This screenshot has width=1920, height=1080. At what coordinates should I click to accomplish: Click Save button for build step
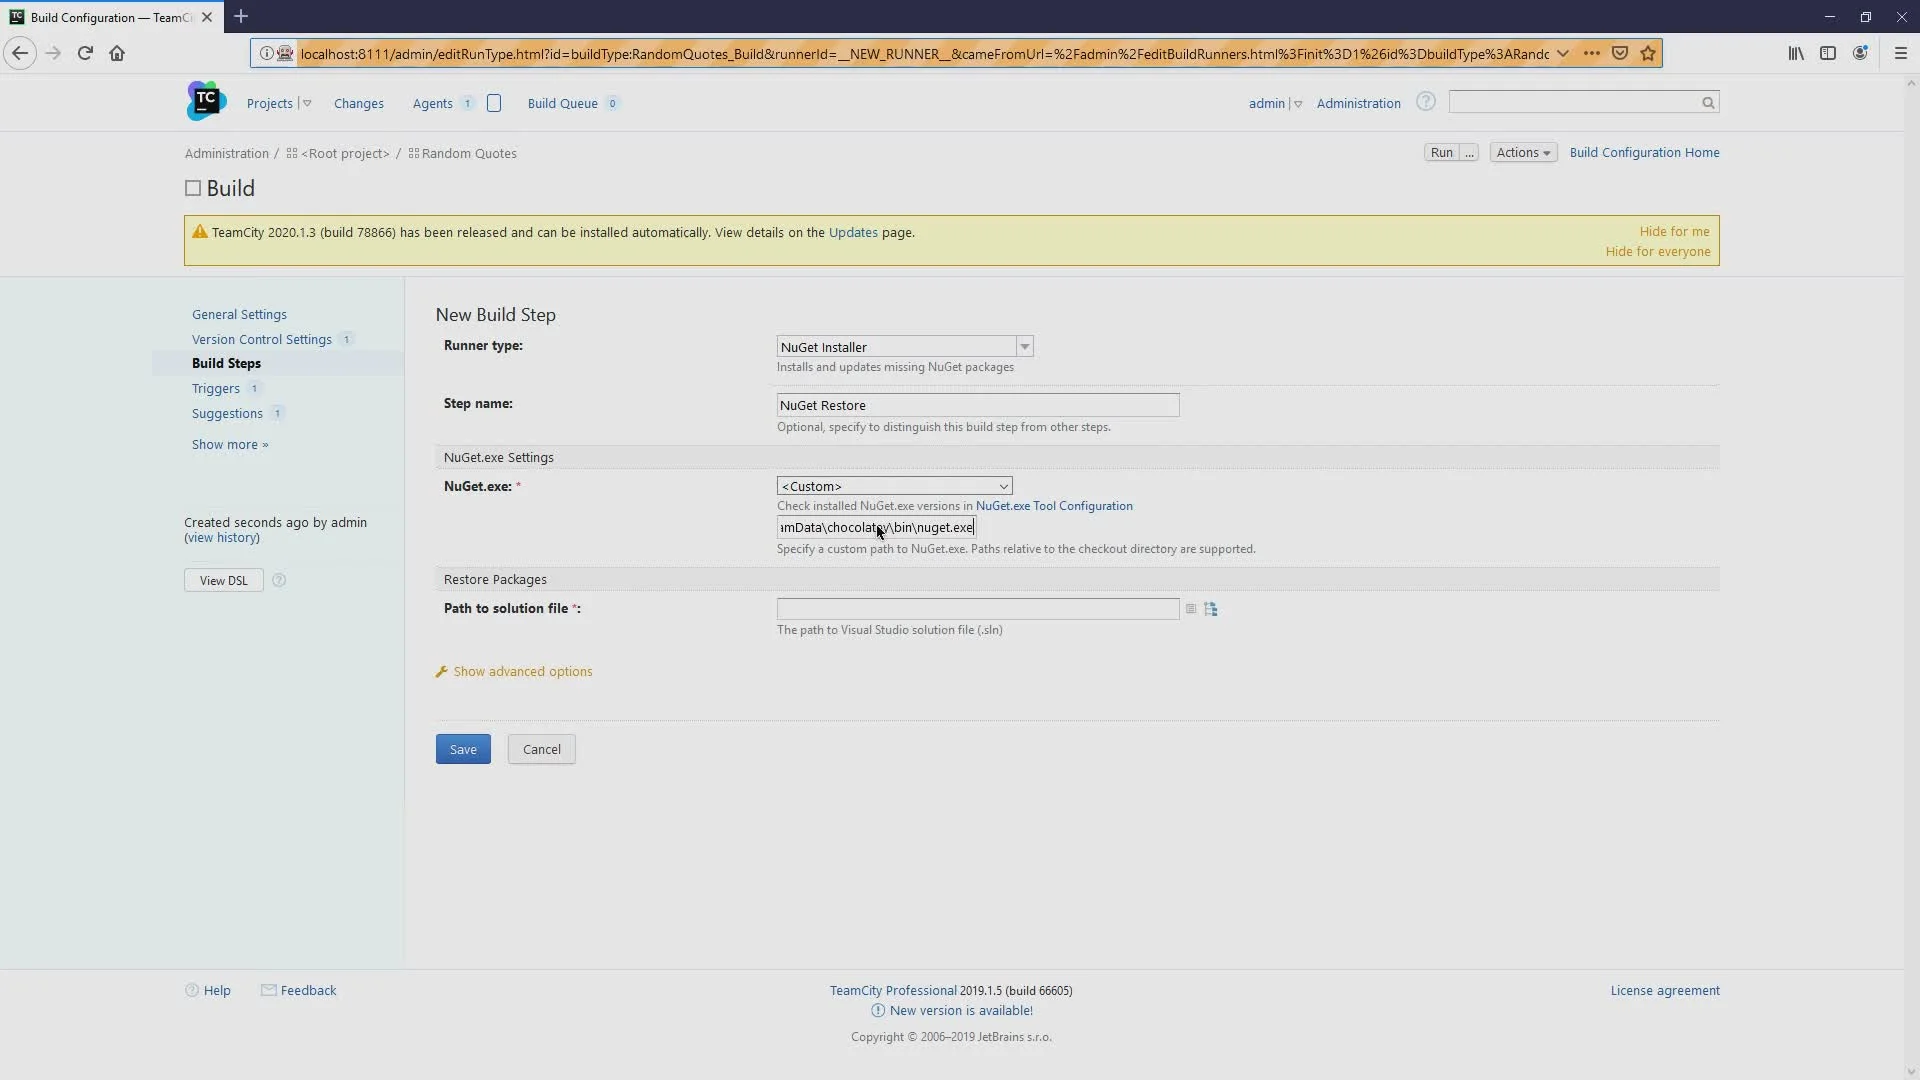point(463,749)
